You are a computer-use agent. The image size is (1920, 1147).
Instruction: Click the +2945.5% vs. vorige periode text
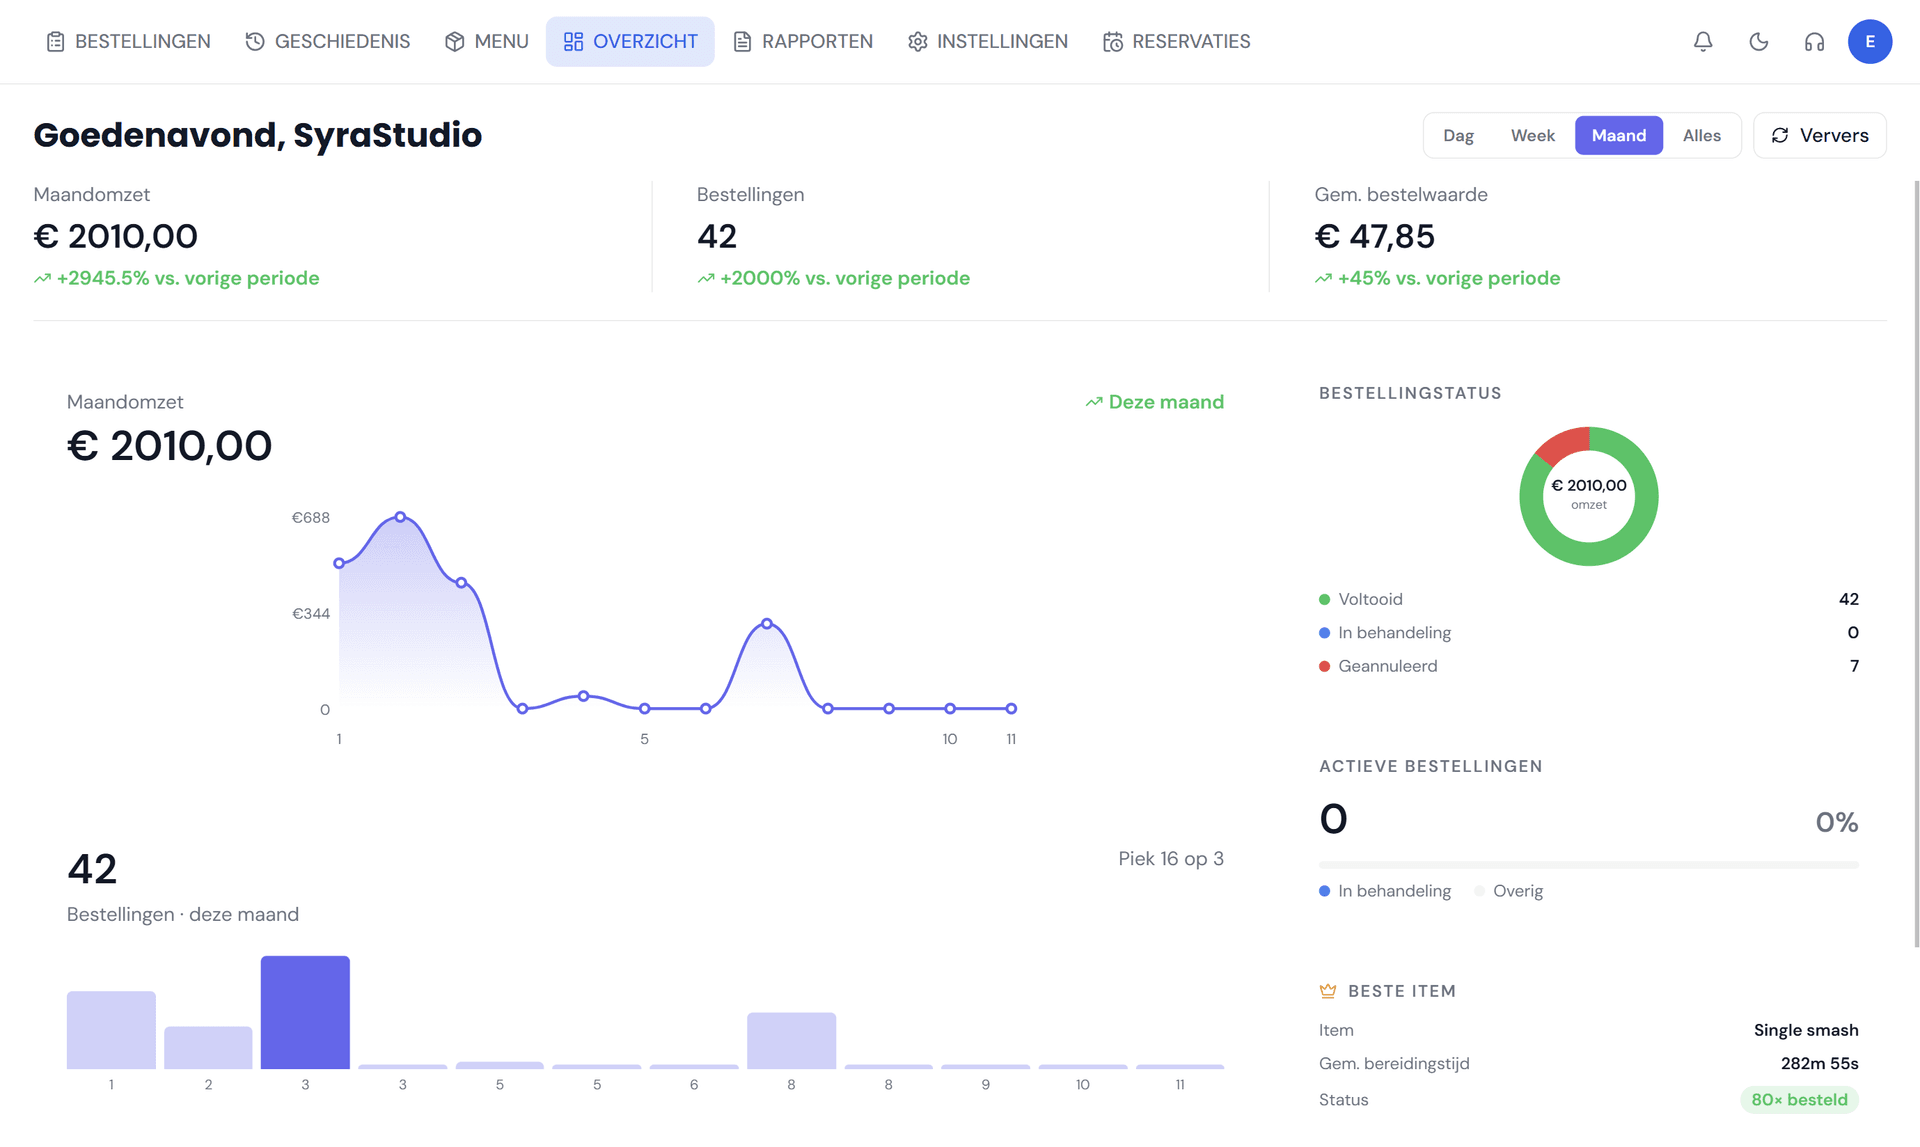[x=188, y=278]
